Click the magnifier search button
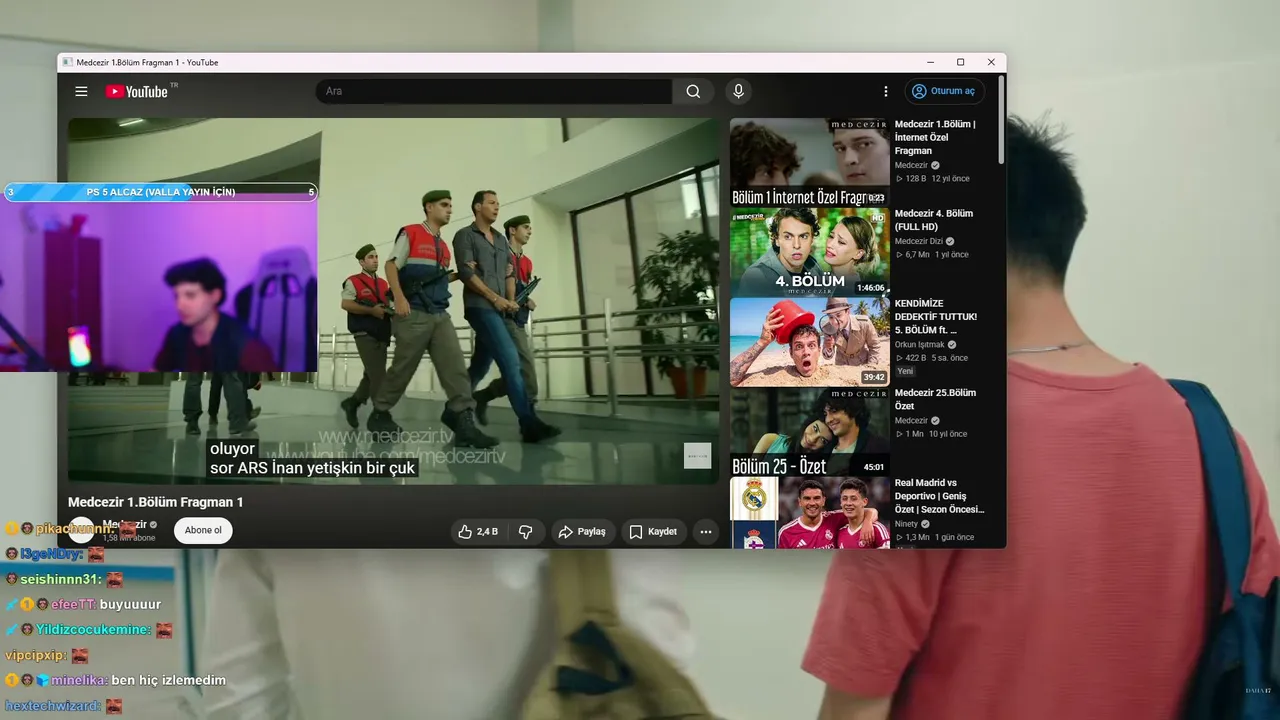Image resolution: width=1280 pixels, height=720 pixels. [693, 91]
